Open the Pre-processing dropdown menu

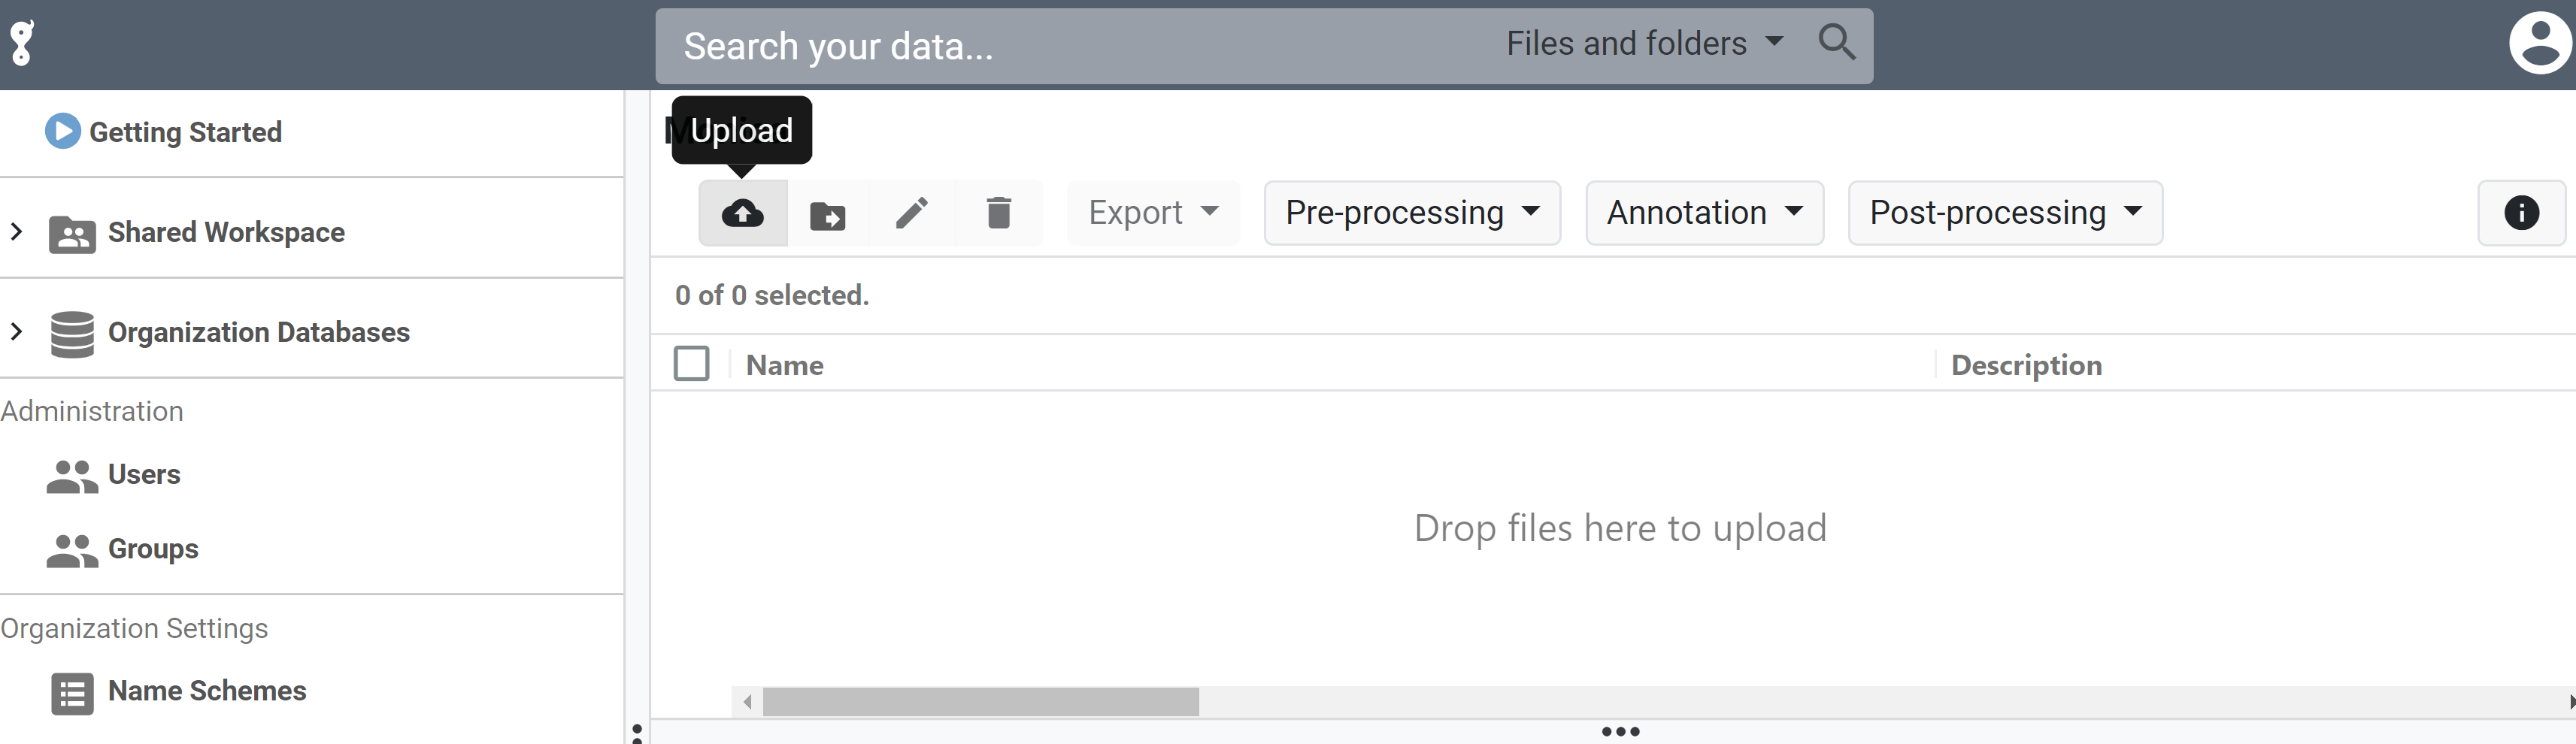[x=1411, y=213]
